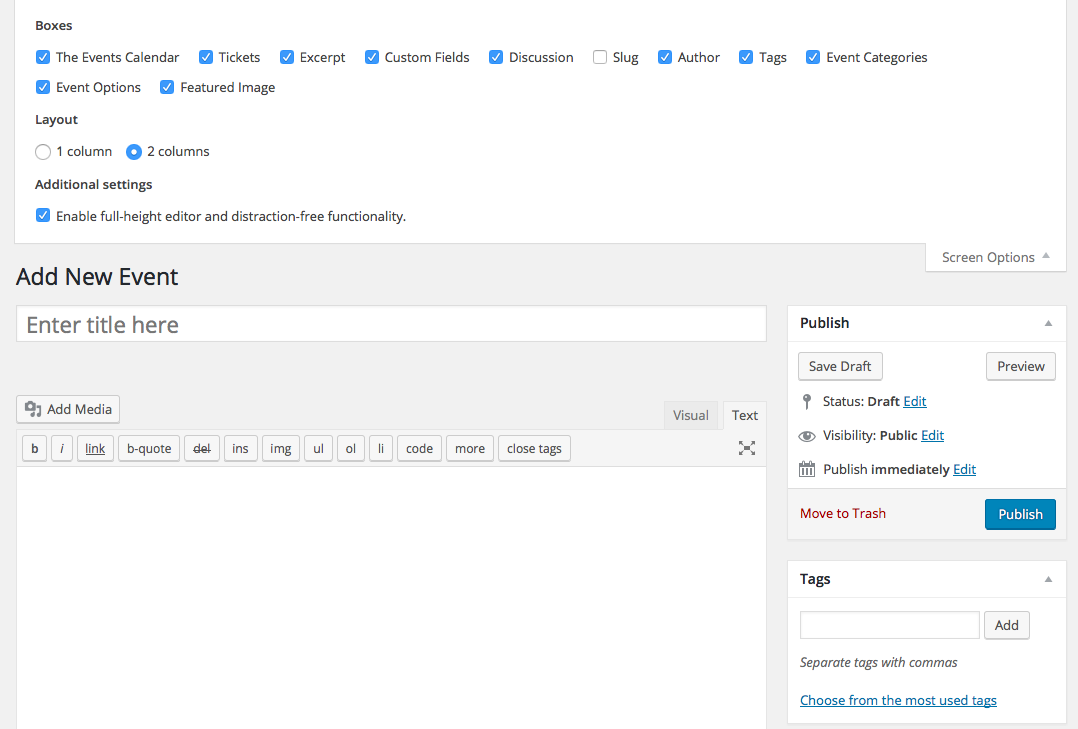Click the 'Enter title here' field
The width and height of the screenshot is (1078, 729).
pos(391,325)
